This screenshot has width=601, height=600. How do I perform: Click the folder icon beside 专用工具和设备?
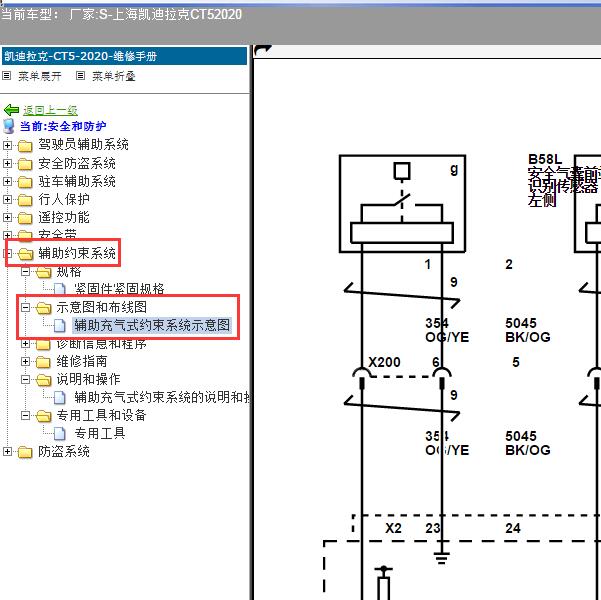click(x=44, y=416)
